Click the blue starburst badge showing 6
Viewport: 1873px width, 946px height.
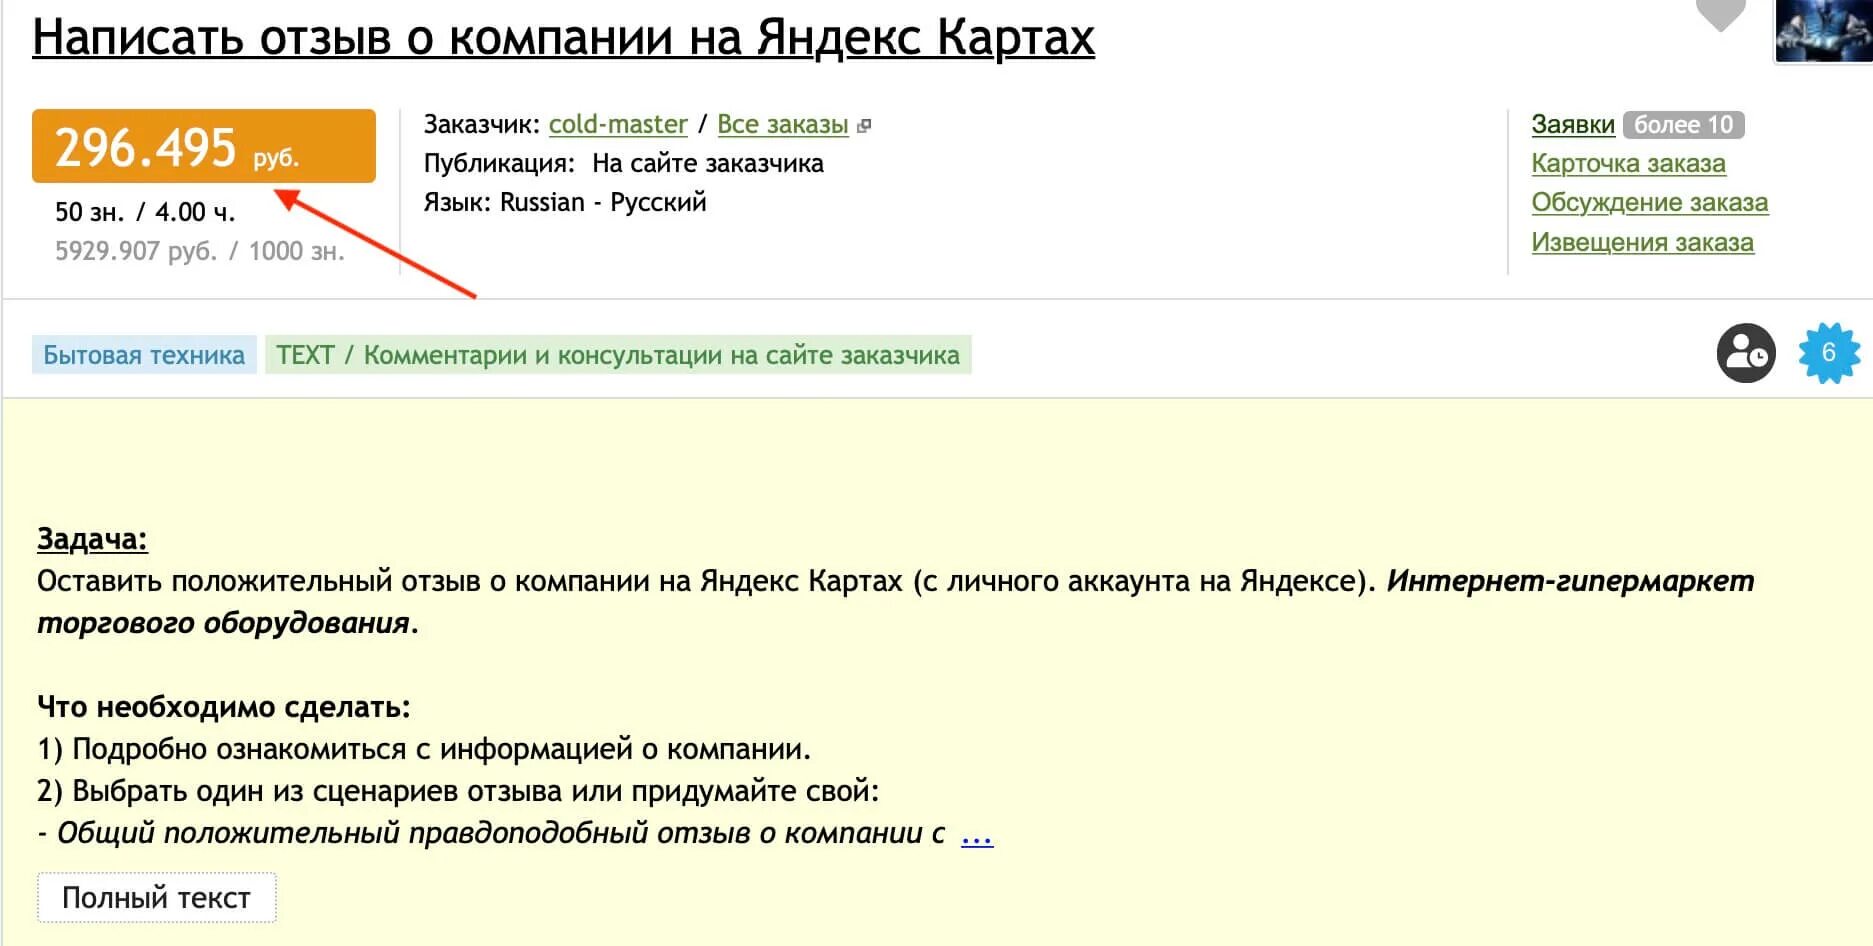click(x=1829, y=353)
